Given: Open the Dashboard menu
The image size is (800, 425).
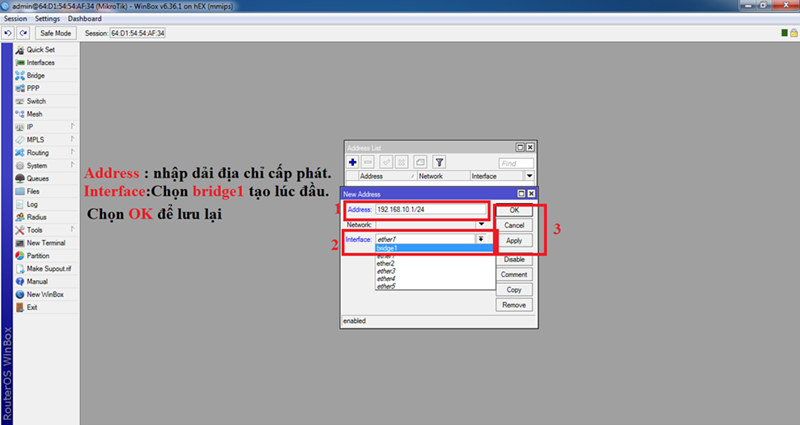Looking at the screenshot, I should 85,19.
